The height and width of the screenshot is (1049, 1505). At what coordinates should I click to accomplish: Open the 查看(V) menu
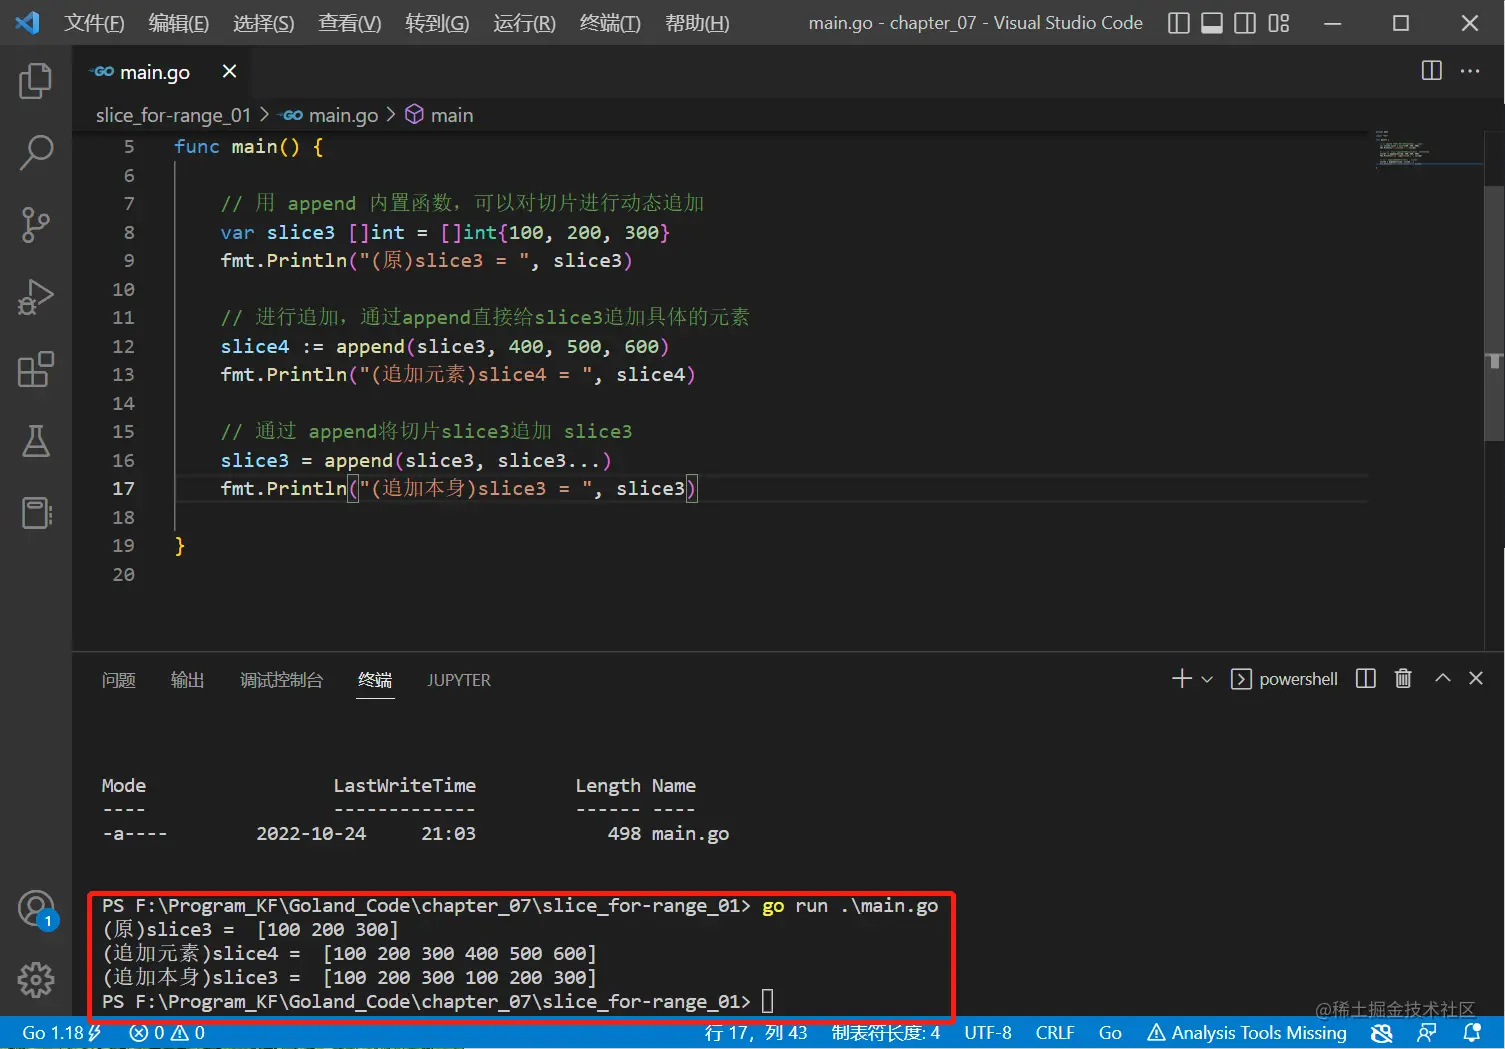349,23
